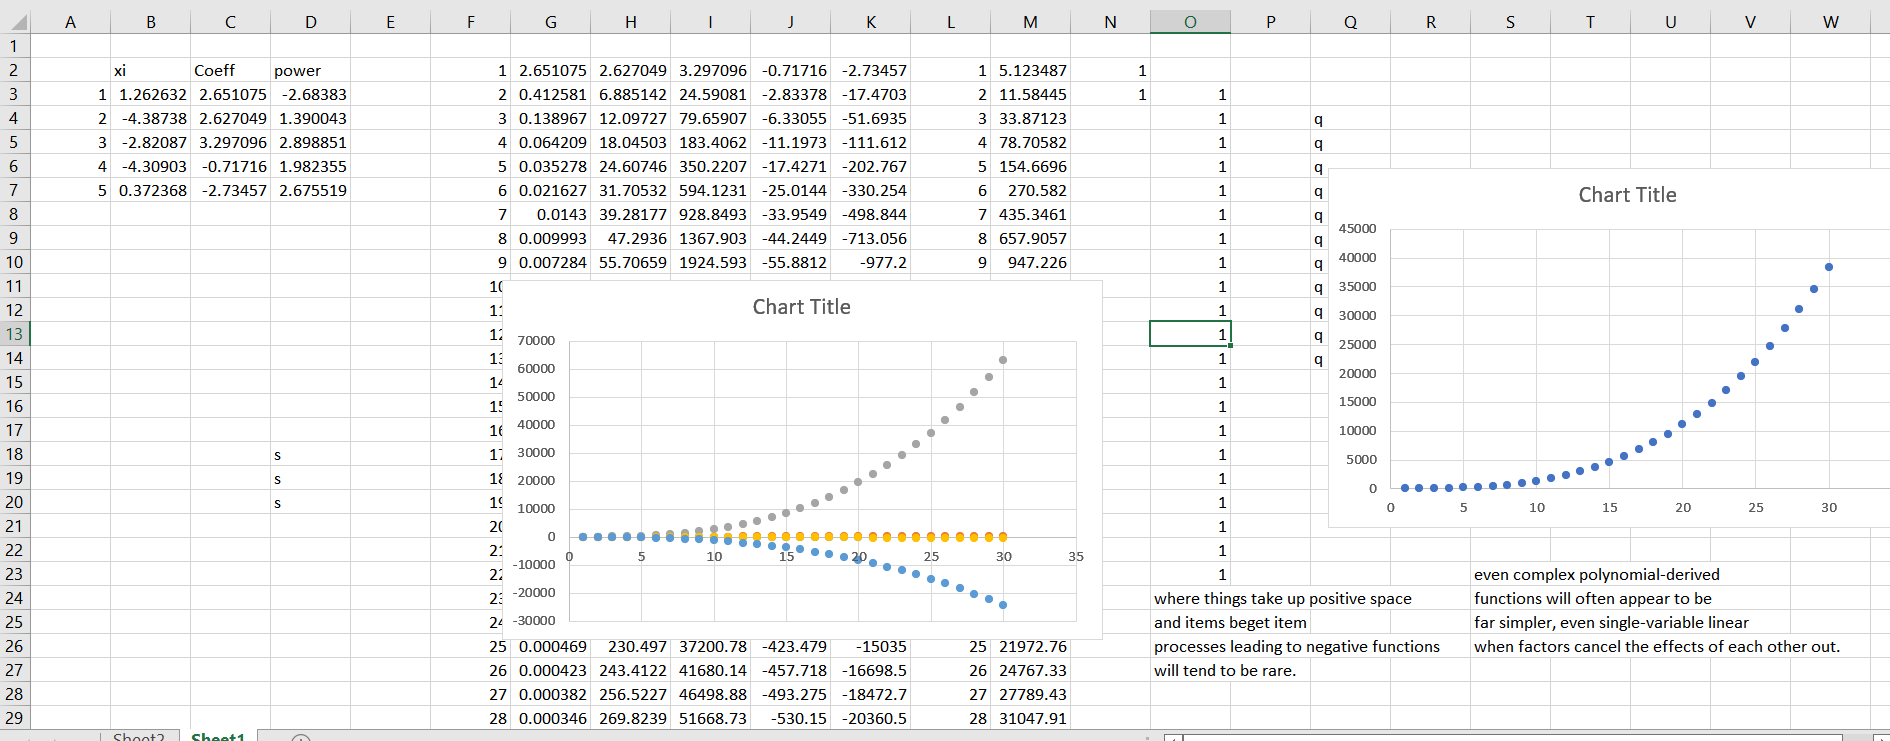Select column M header
Image resolution: width=1890 pixels, height=741 pixels.
point(1030,22)
